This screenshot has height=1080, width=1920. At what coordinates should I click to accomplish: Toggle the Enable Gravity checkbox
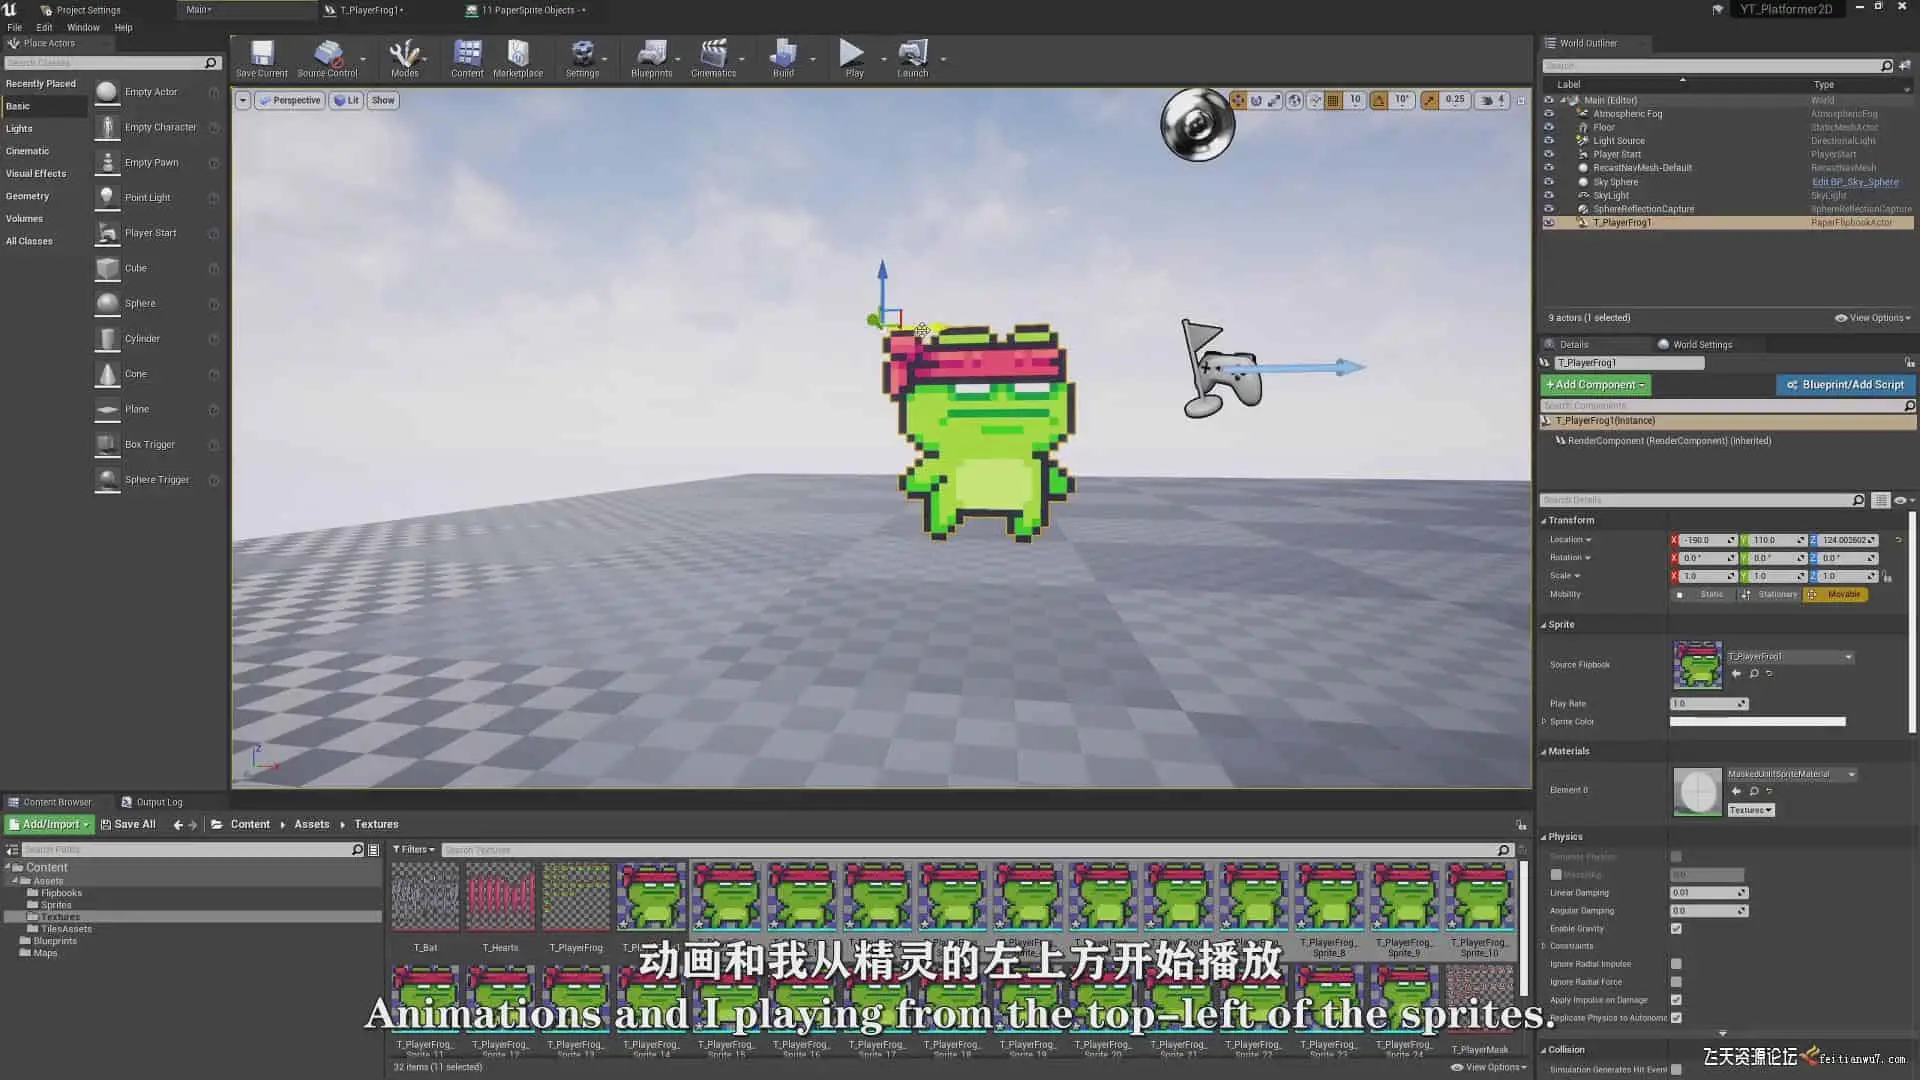tap(1676, 928)
